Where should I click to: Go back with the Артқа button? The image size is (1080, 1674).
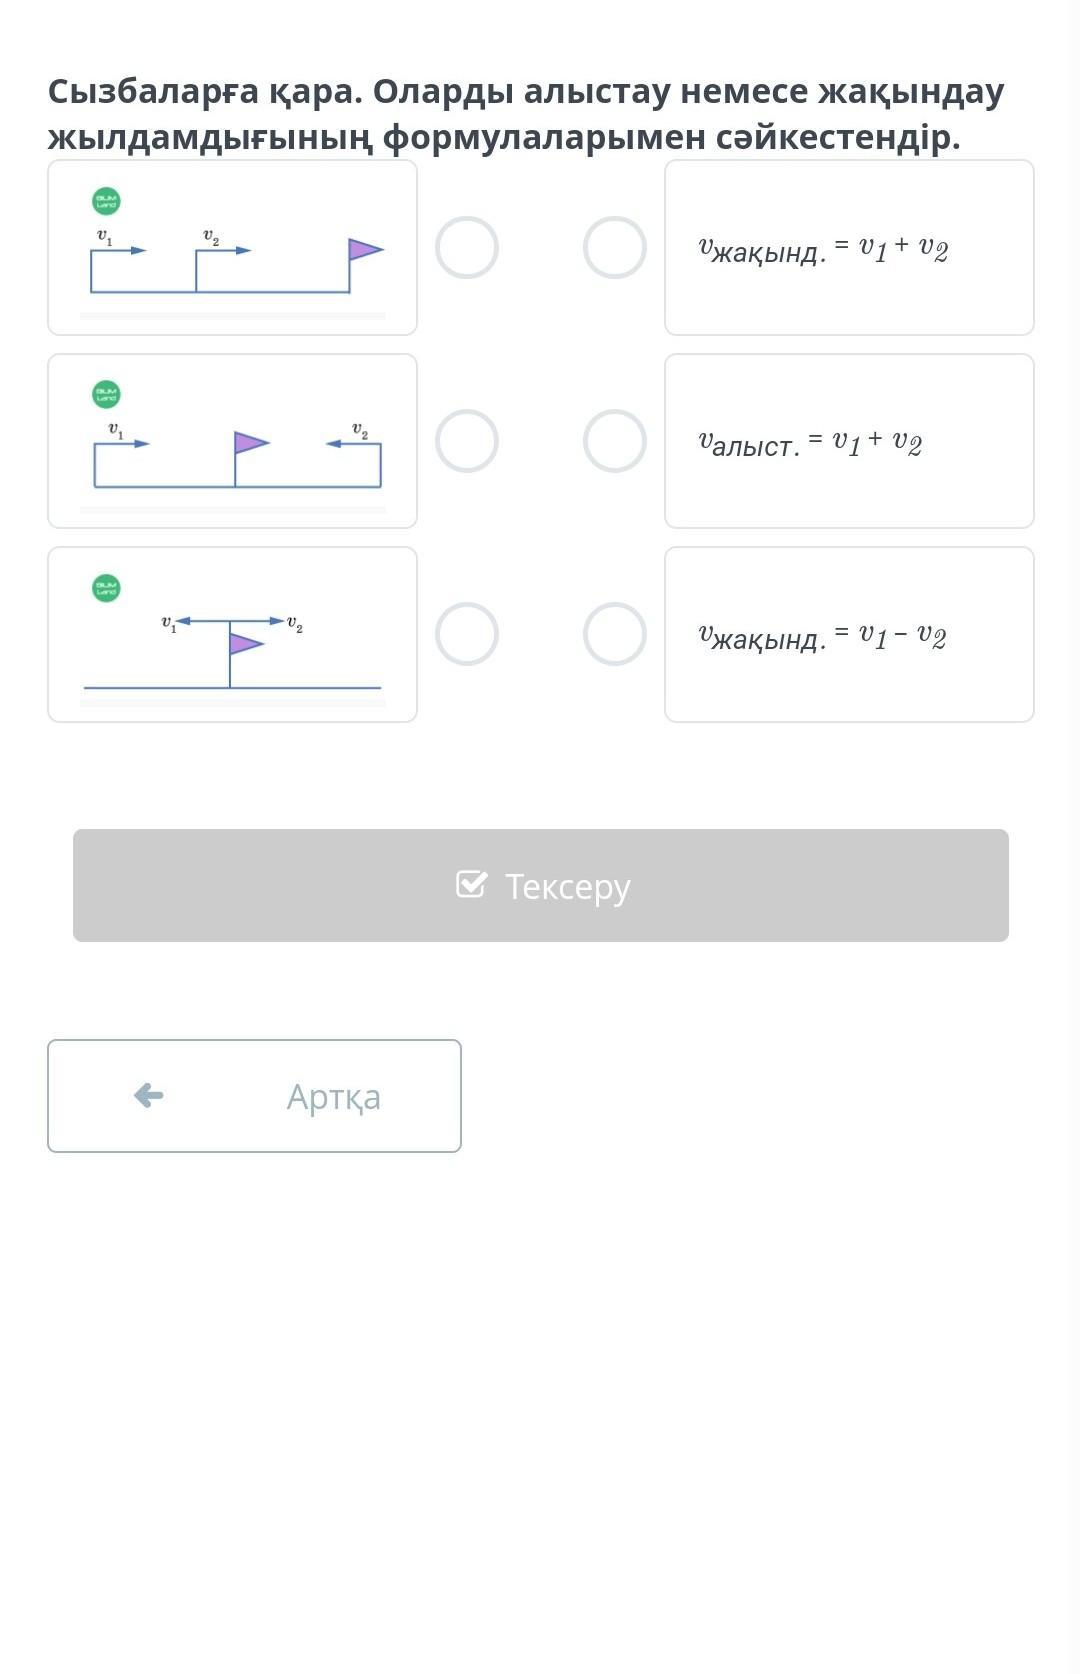254,1096
